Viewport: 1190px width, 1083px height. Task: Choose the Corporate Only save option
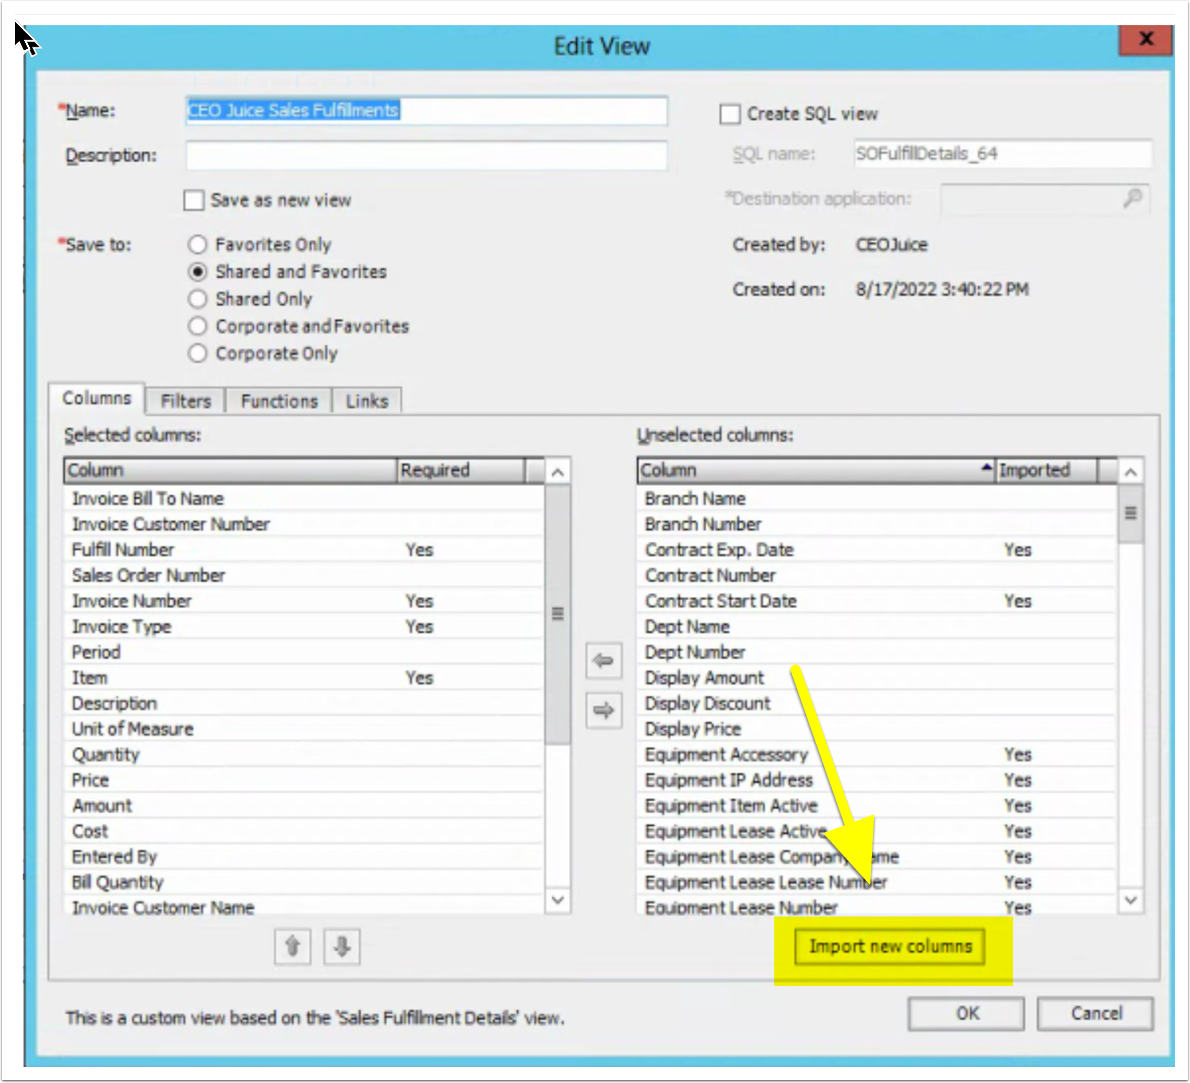click(x=198, y=354)
